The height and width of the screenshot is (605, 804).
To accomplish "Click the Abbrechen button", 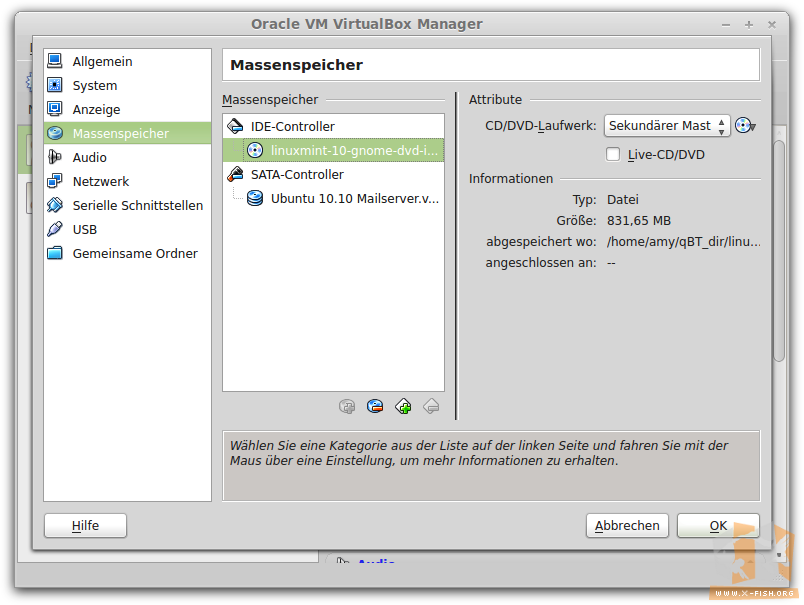I will click(x=627, y=526).
